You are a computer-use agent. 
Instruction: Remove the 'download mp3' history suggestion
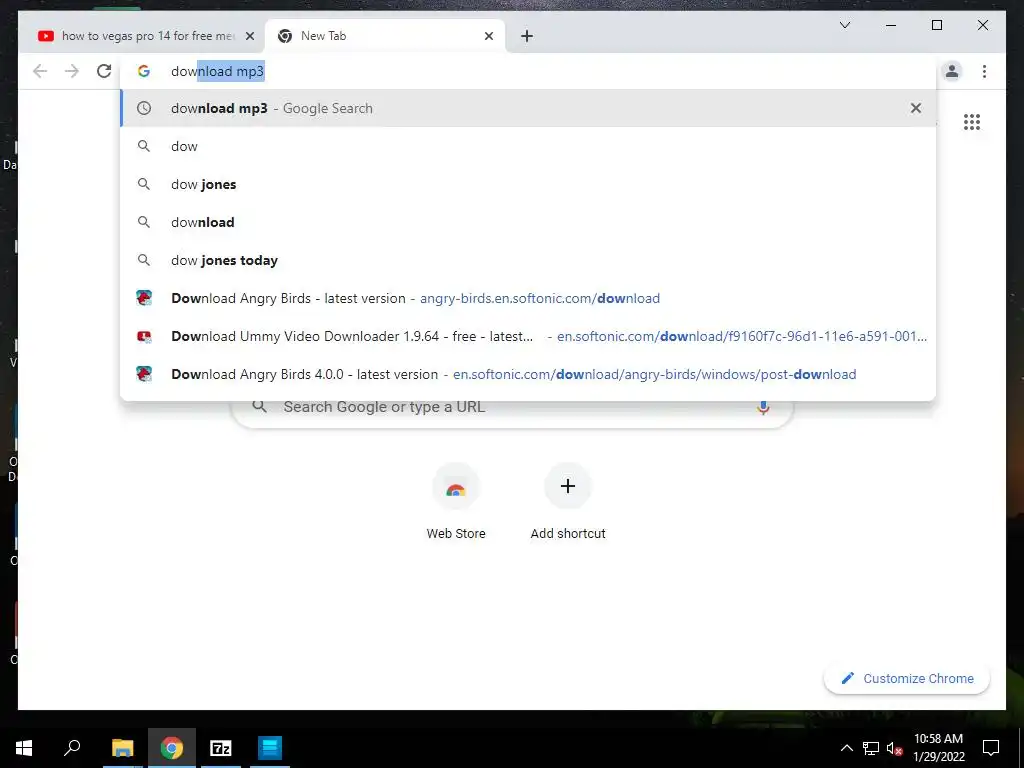(x=916, y=108)
